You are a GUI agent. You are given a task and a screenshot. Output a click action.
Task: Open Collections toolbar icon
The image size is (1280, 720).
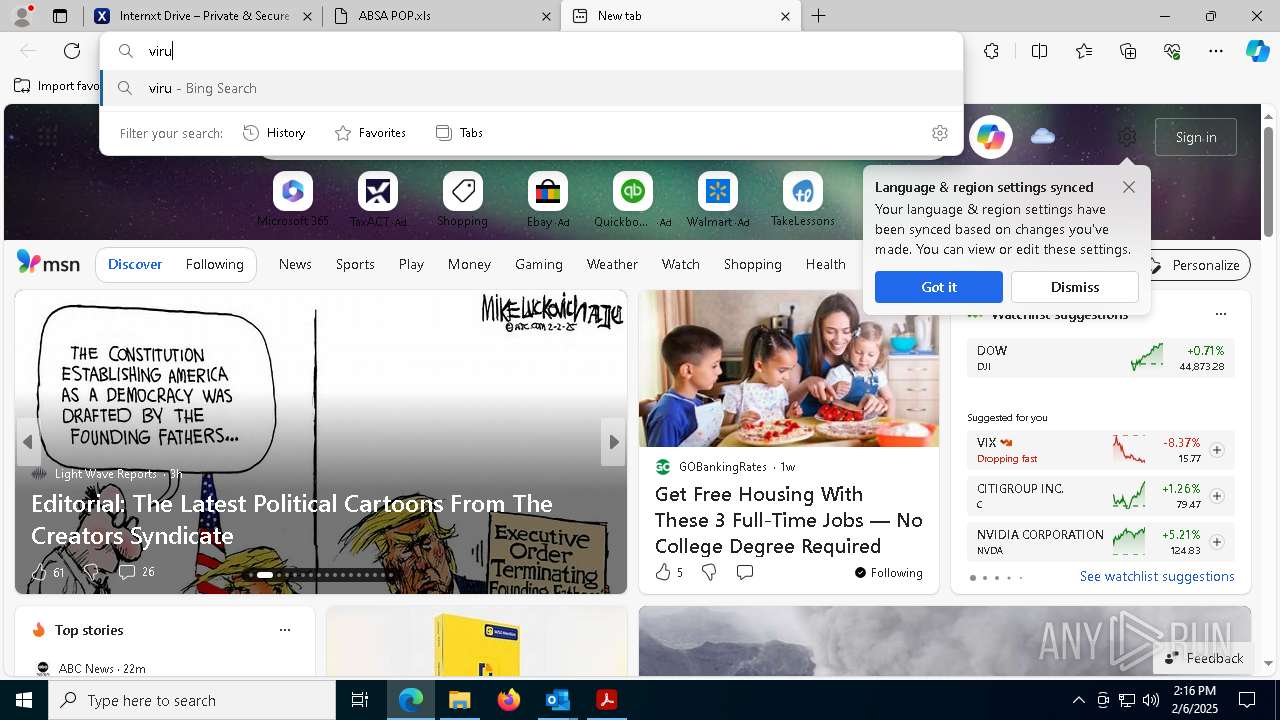(x=1128, y=51)
